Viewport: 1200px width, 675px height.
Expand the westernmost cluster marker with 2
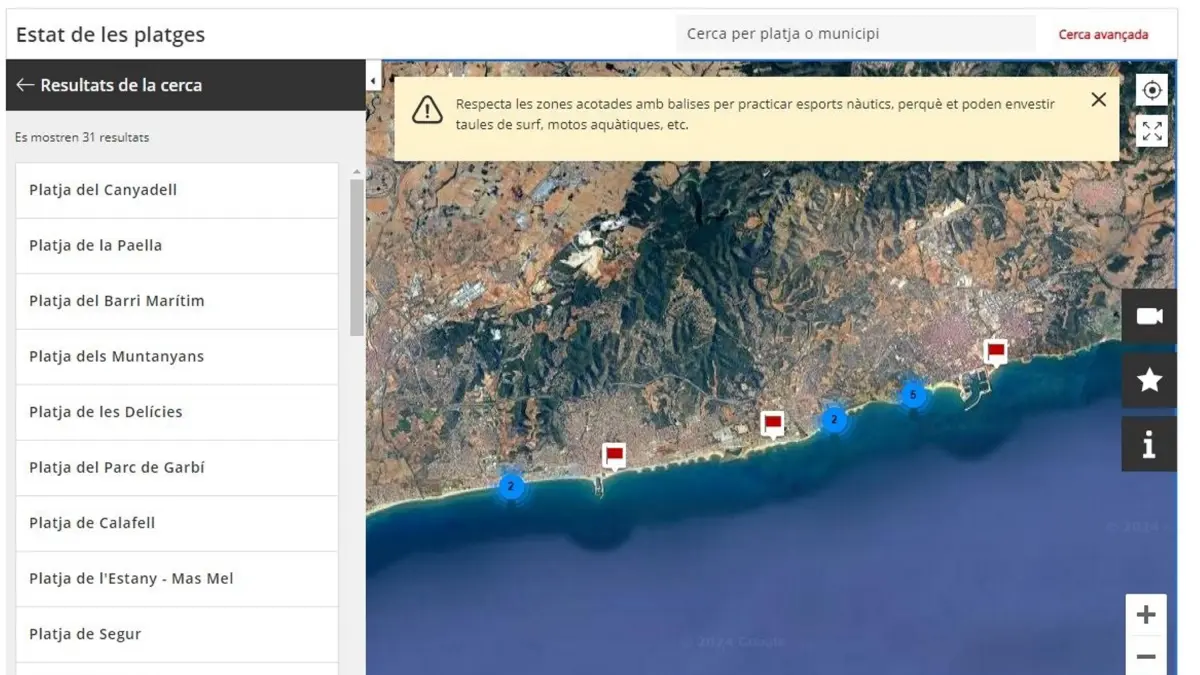pyautogui.click(x=511, y=487)
